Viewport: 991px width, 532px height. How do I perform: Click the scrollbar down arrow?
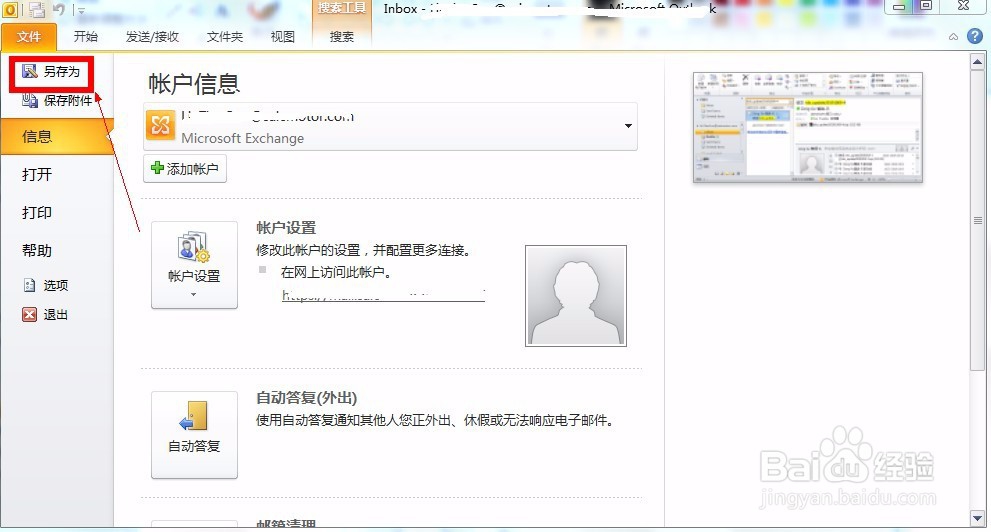[977, 518]
